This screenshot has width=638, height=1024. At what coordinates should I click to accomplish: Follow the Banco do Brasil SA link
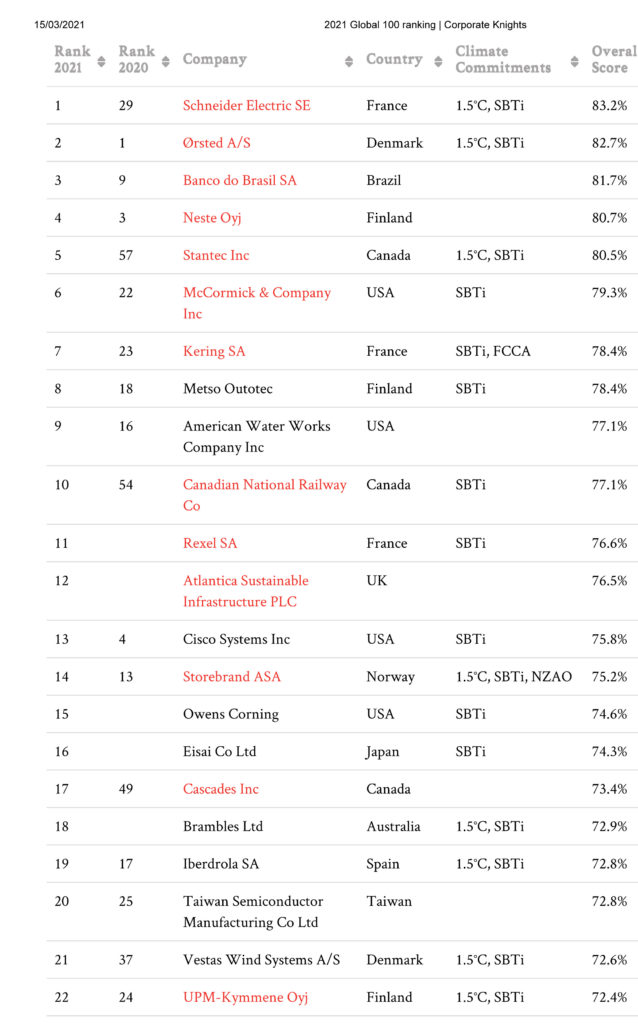tap(240, 180)
